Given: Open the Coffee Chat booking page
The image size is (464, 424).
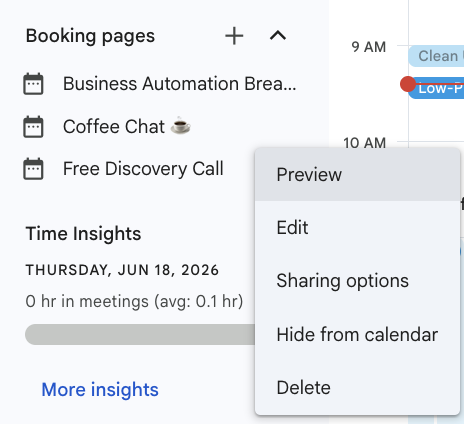Looking at the screenshot, I should pyautogui.click(x=127, y=127).
